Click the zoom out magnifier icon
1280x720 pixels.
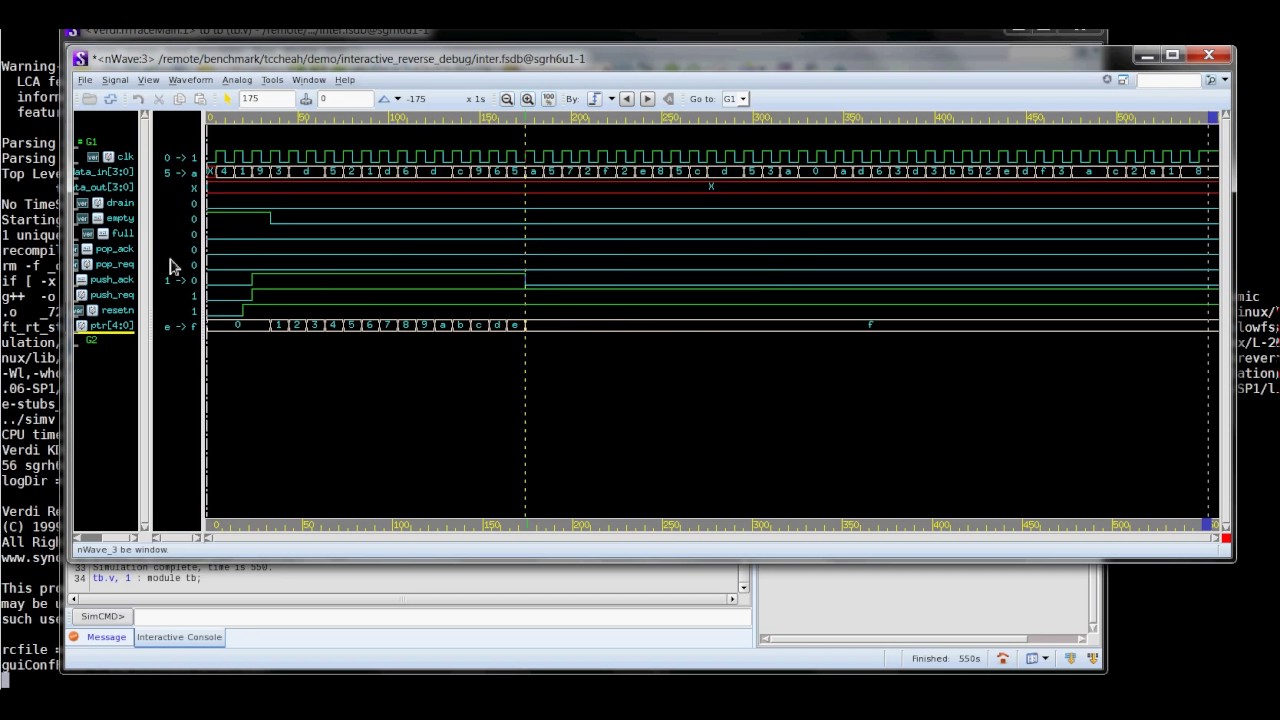tap(507, 99)
